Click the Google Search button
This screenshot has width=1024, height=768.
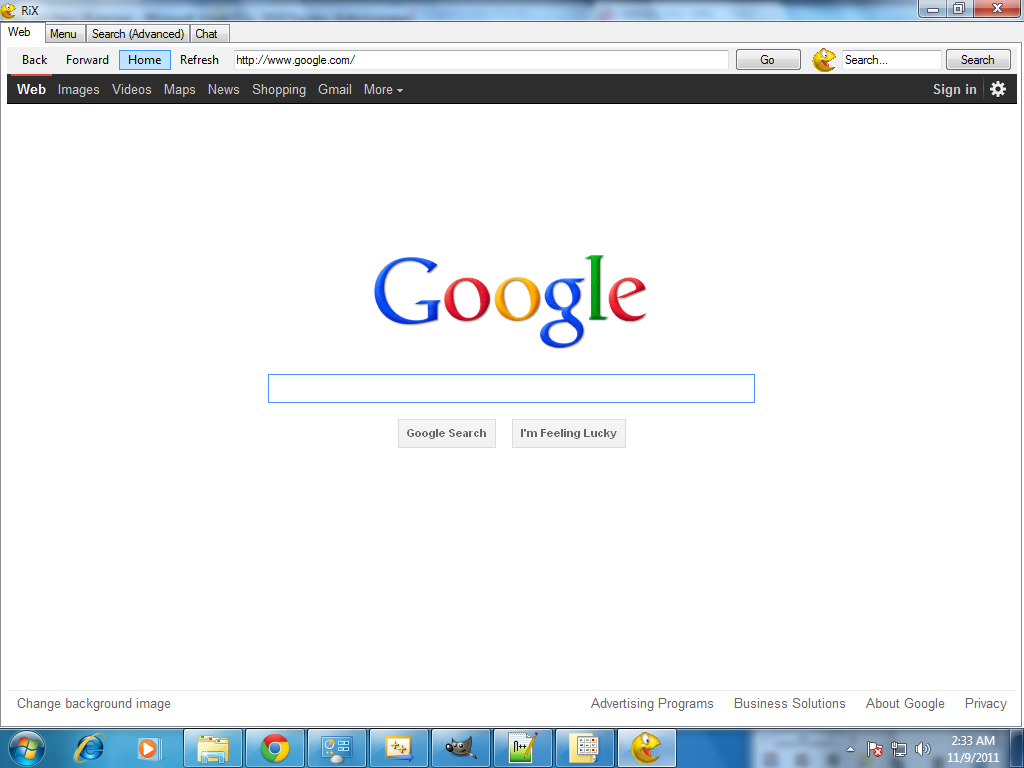(x=447, y=434)
